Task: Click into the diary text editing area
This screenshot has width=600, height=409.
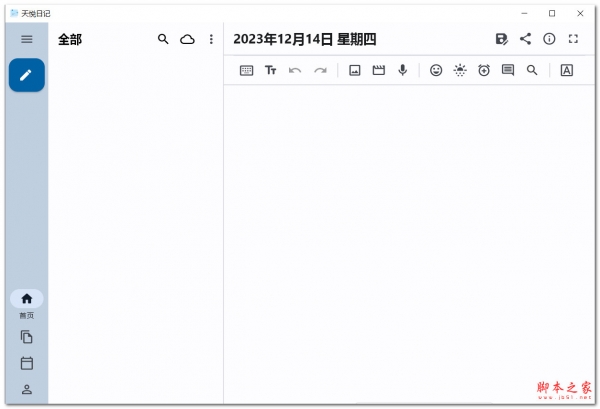Action: point(409,243)
